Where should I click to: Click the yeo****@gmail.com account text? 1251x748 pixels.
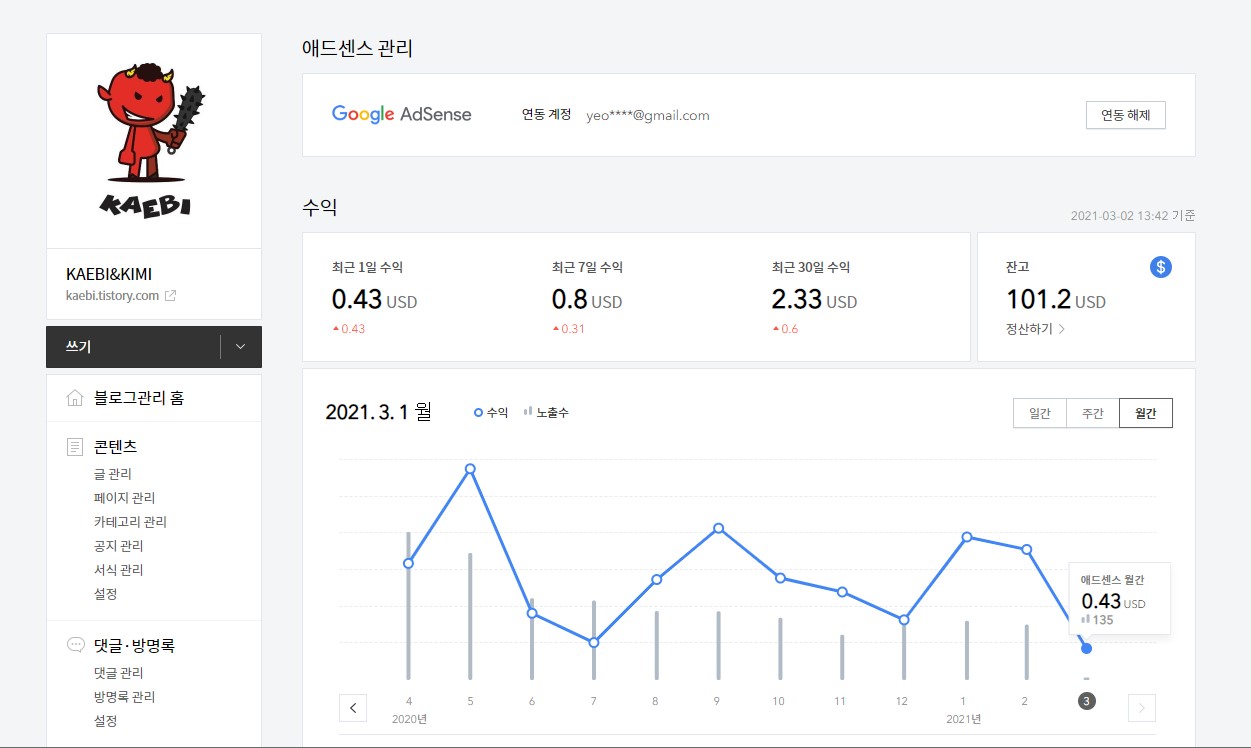pyautogui.click(x=648, y=115)
